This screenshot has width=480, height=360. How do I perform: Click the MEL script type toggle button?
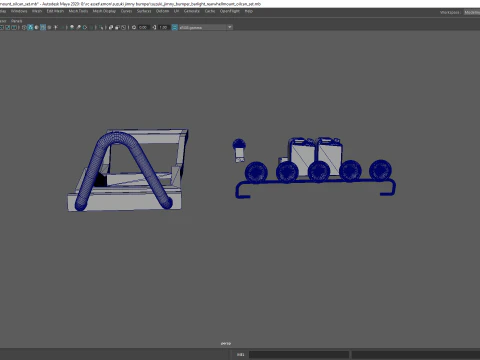tap(240, 354)
